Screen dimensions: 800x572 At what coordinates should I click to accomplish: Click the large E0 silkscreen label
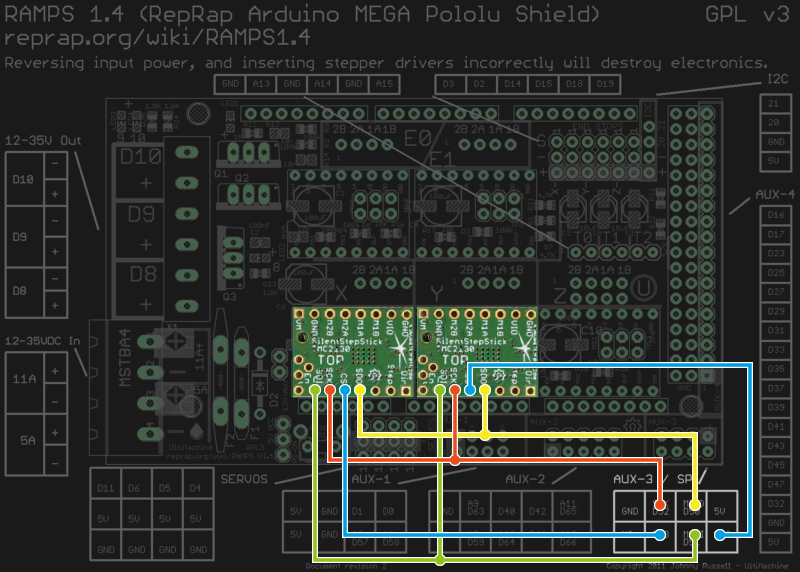click(x=418, y=138)
